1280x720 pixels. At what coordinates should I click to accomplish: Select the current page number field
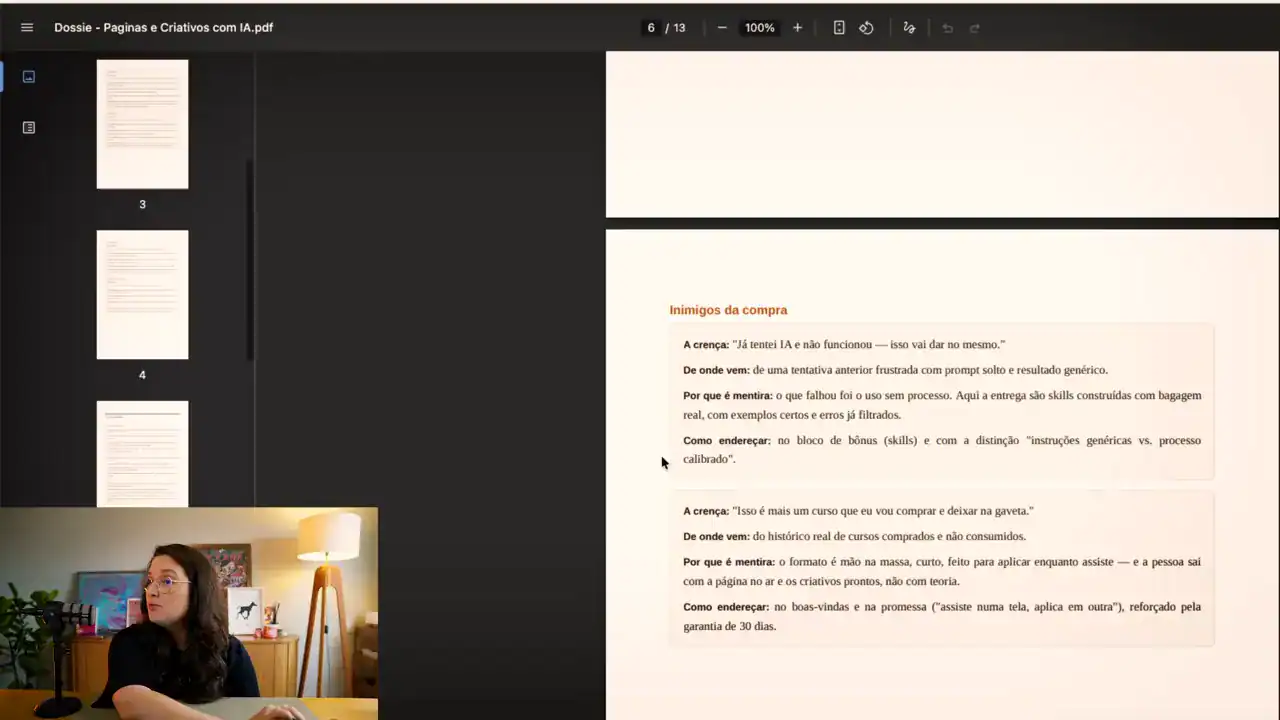(x=651, y=28)
